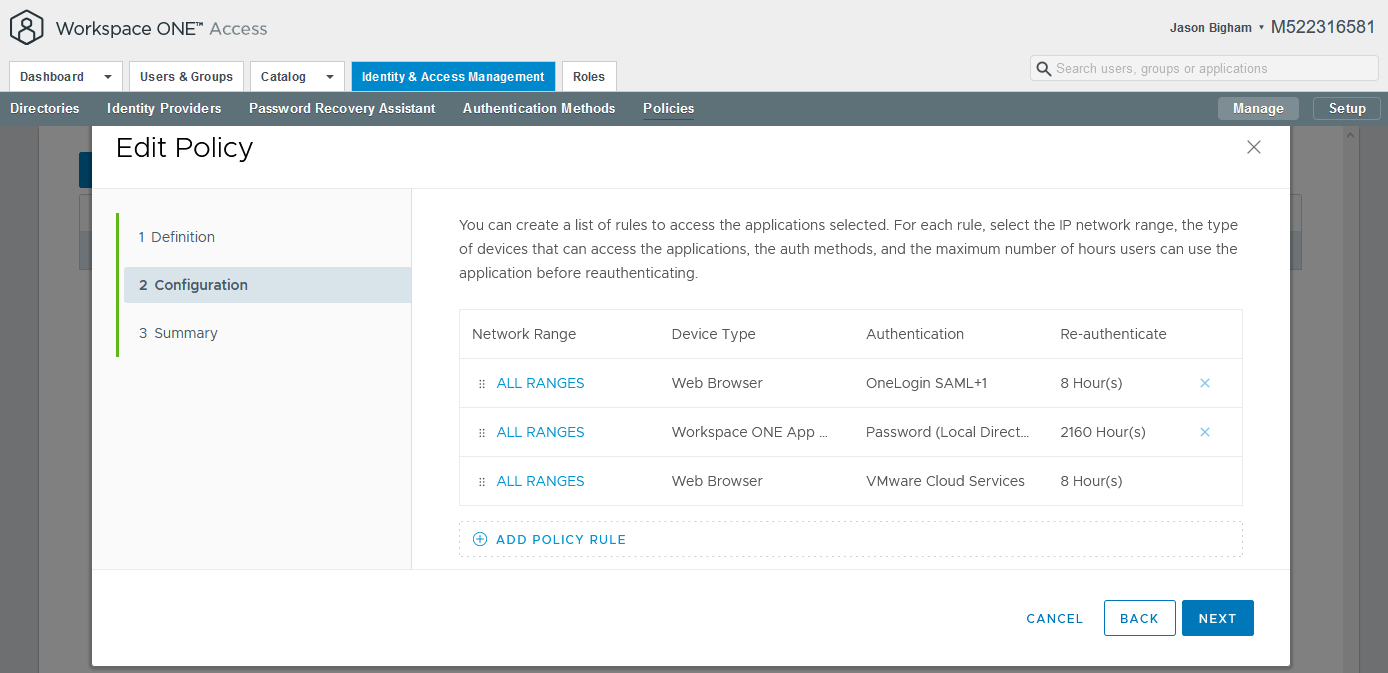Open the Authentication Methods section

(x=538, y=108)
